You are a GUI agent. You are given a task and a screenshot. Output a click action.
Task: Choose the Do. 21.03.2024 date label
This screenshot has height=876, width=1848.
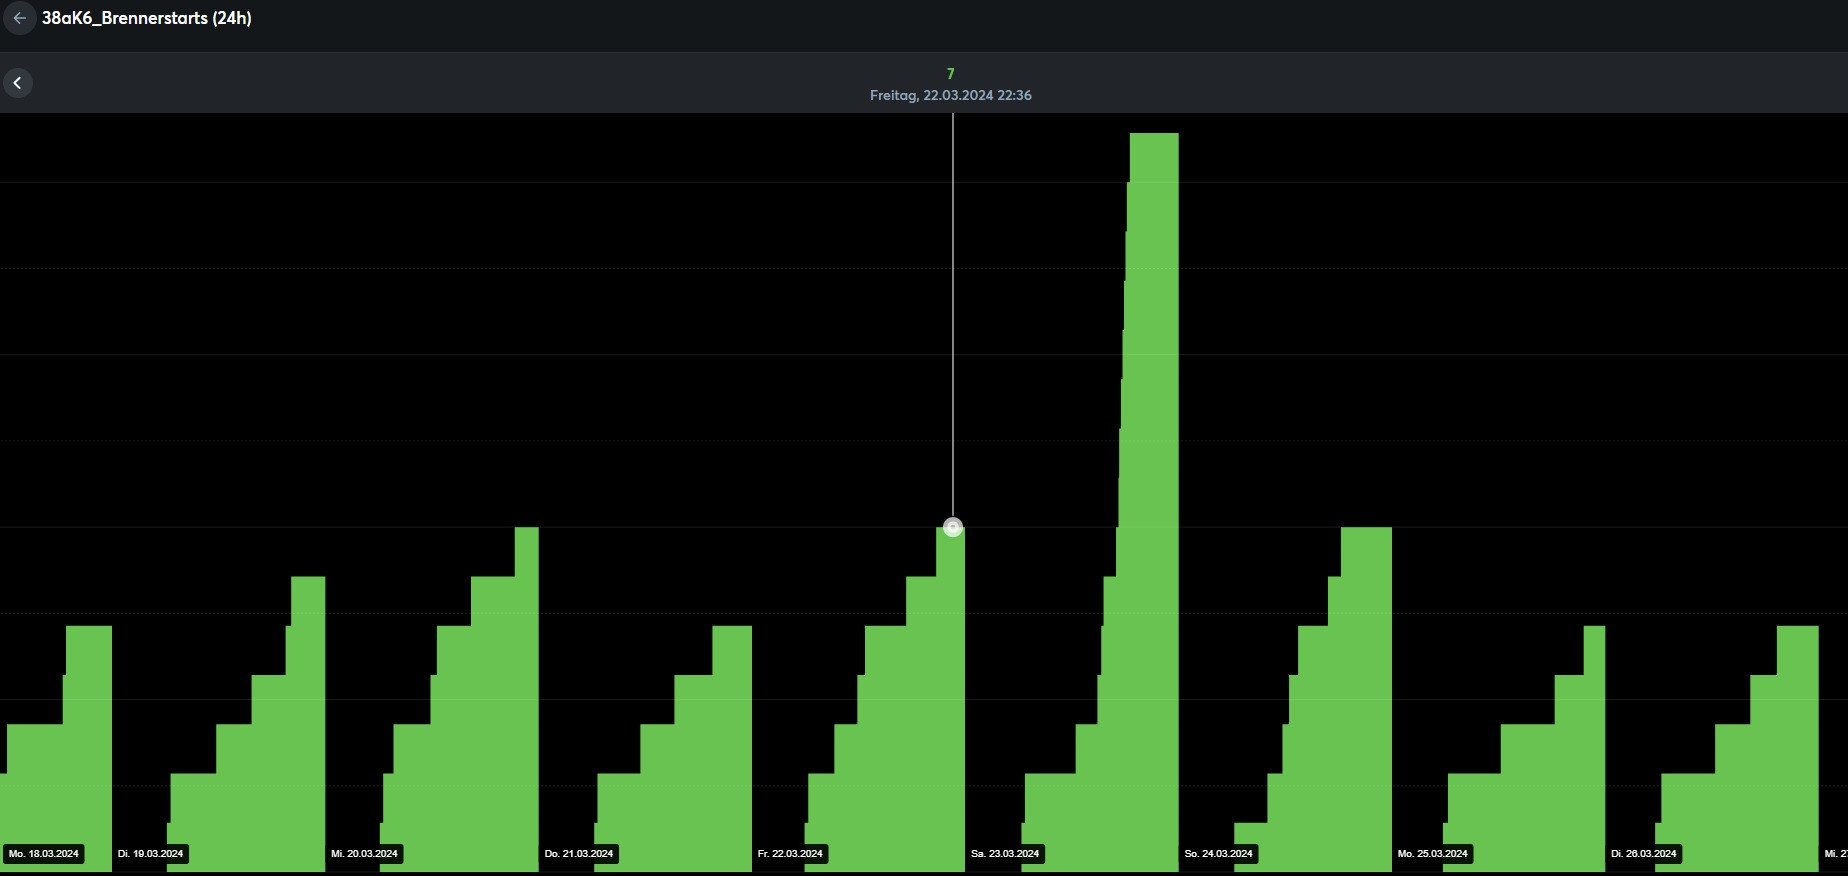point(579,854)
